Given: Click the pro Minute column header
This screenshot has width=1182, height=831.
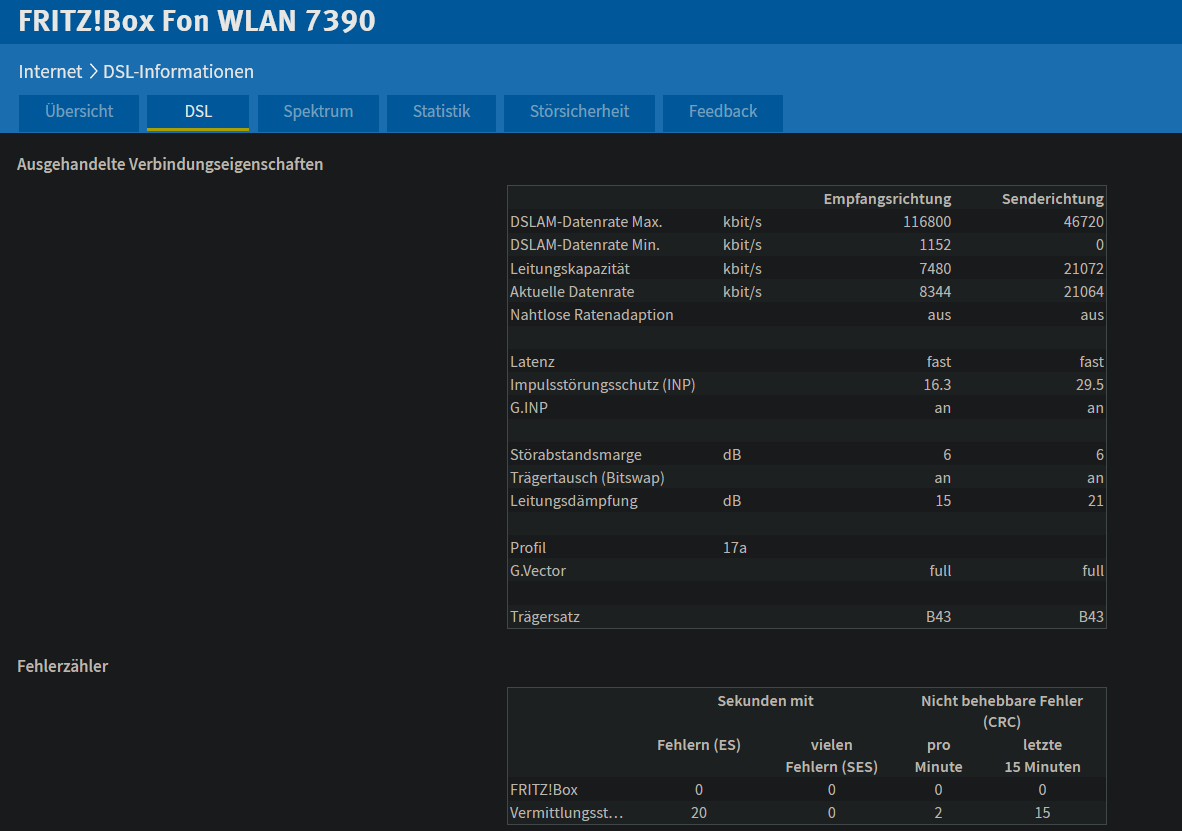Looking at the screenshot, I should (939, 756).
